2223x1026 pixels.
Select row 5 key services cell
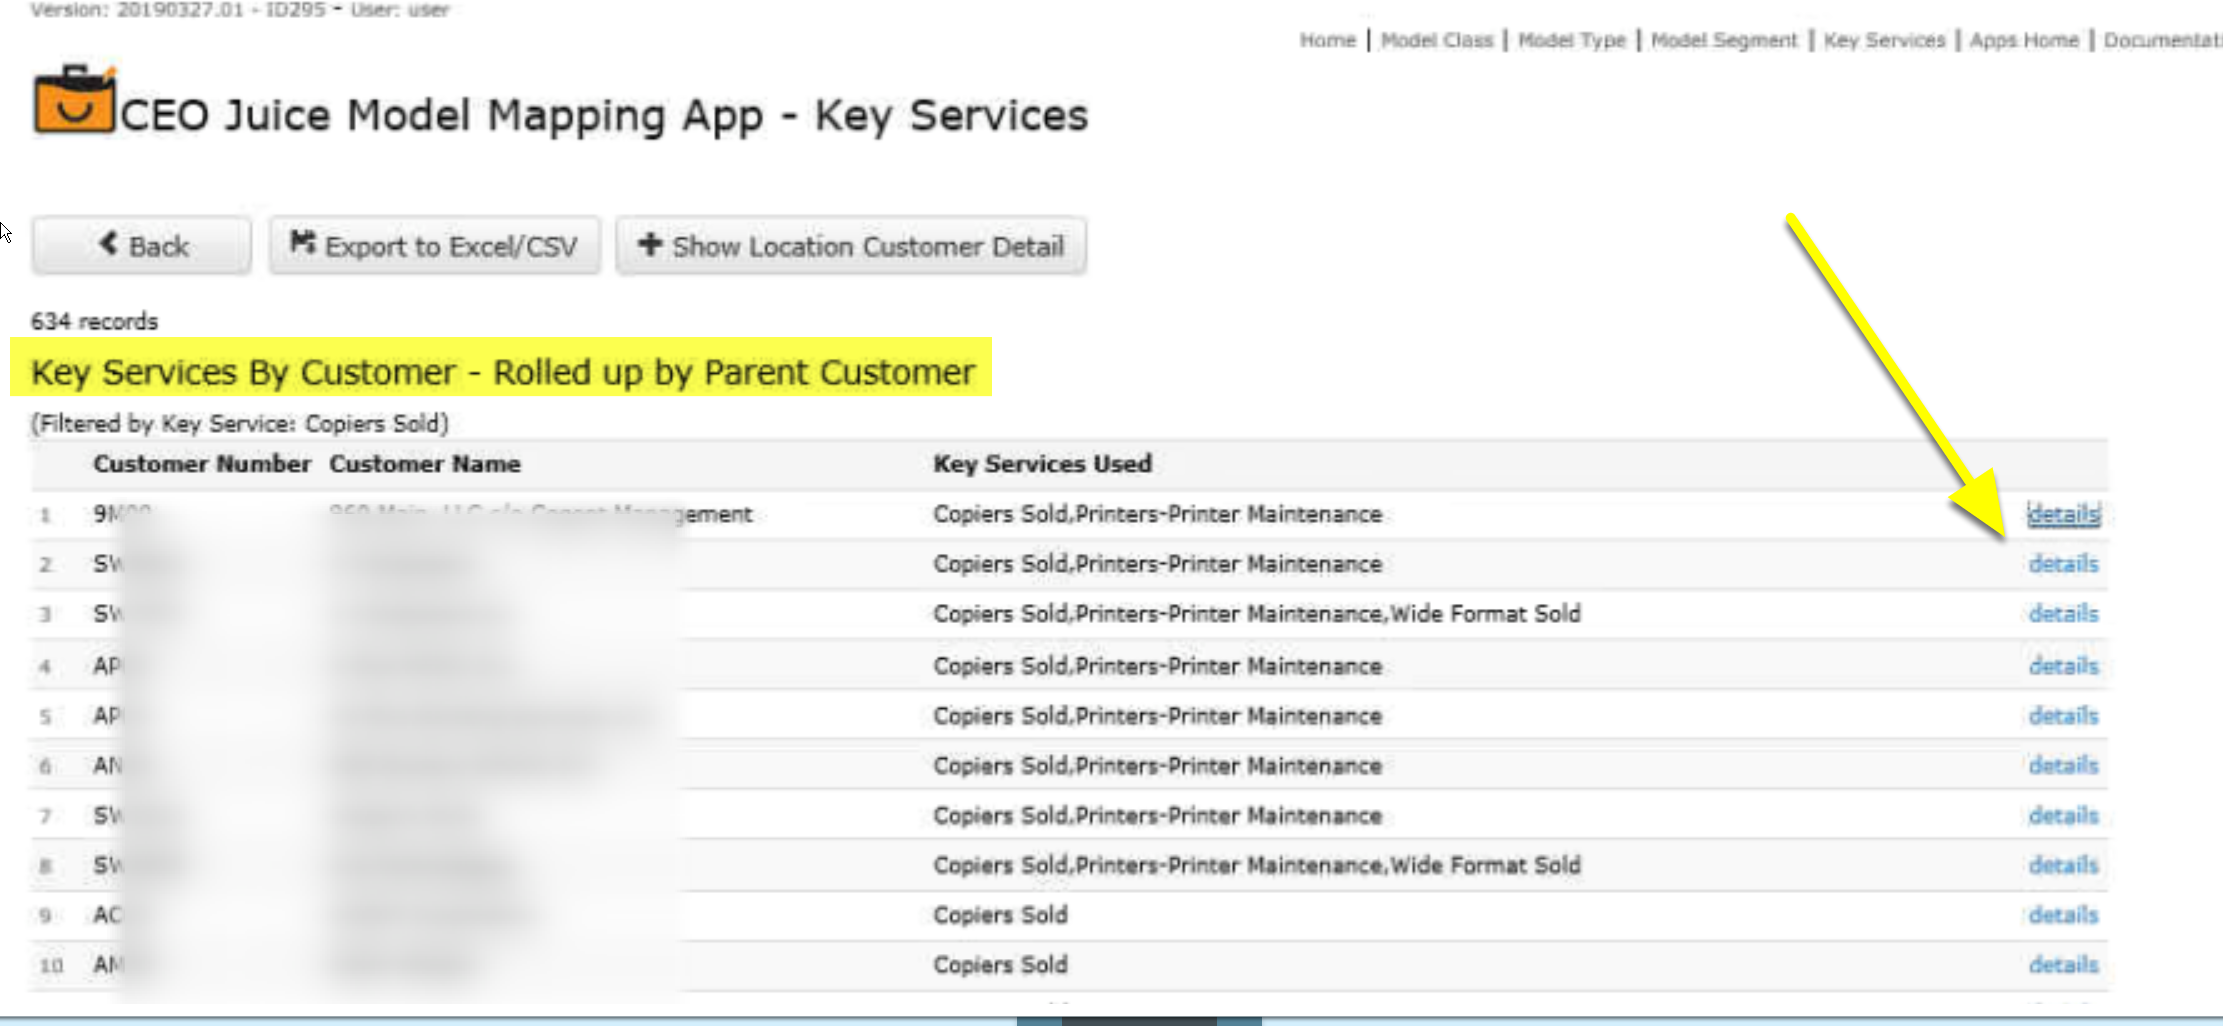[x=1157, y=716]
